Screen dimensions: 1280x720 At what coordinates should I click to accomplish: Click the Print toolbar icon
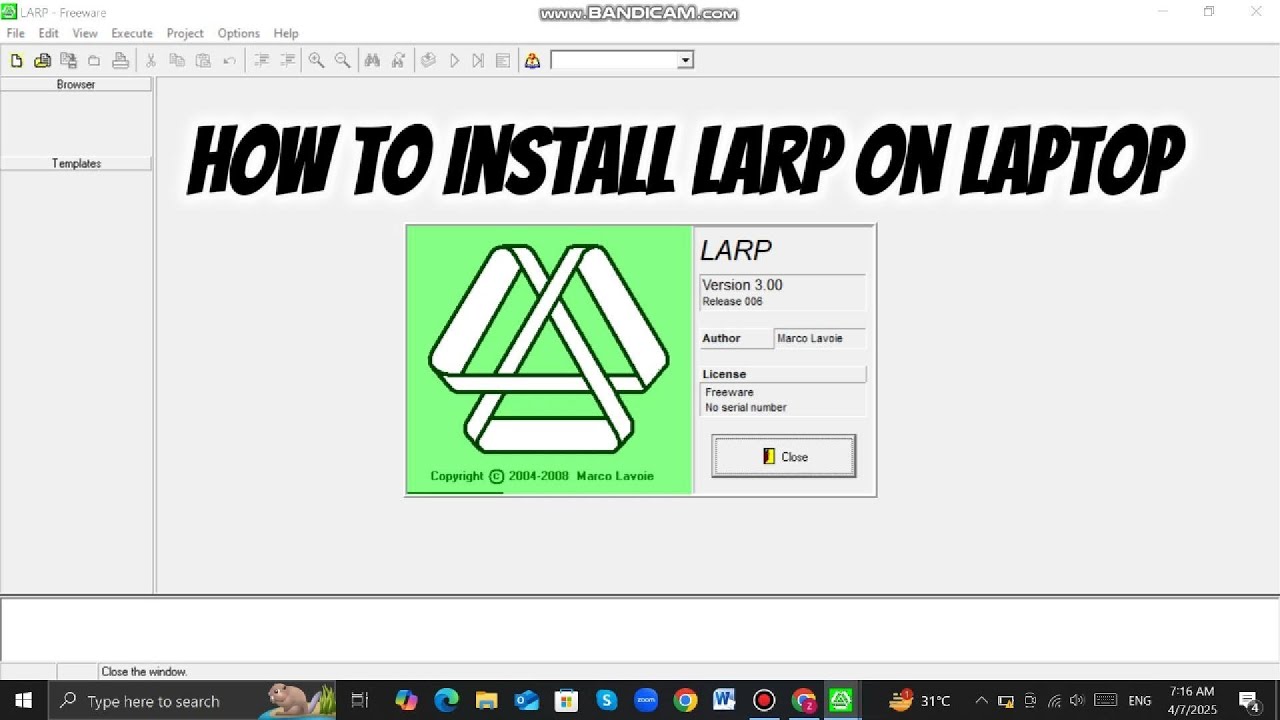click(120, 61)
